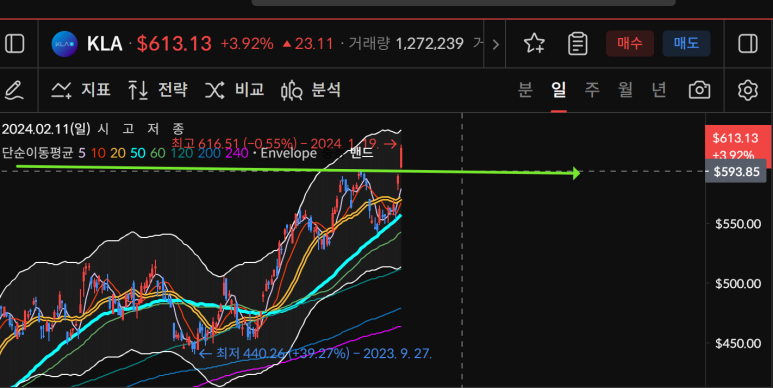Click the $593.85 crosshair price label
Screen dimensions: 773x388
736,172
